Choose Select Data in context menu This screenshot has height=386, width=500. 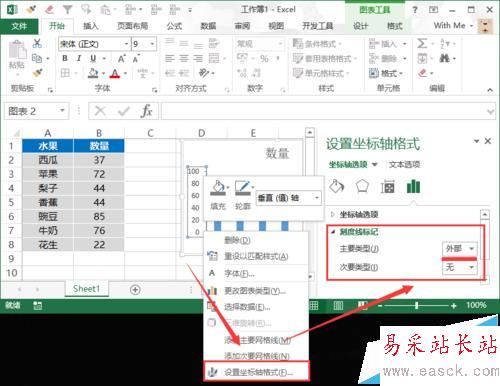[x=247, y=307]
